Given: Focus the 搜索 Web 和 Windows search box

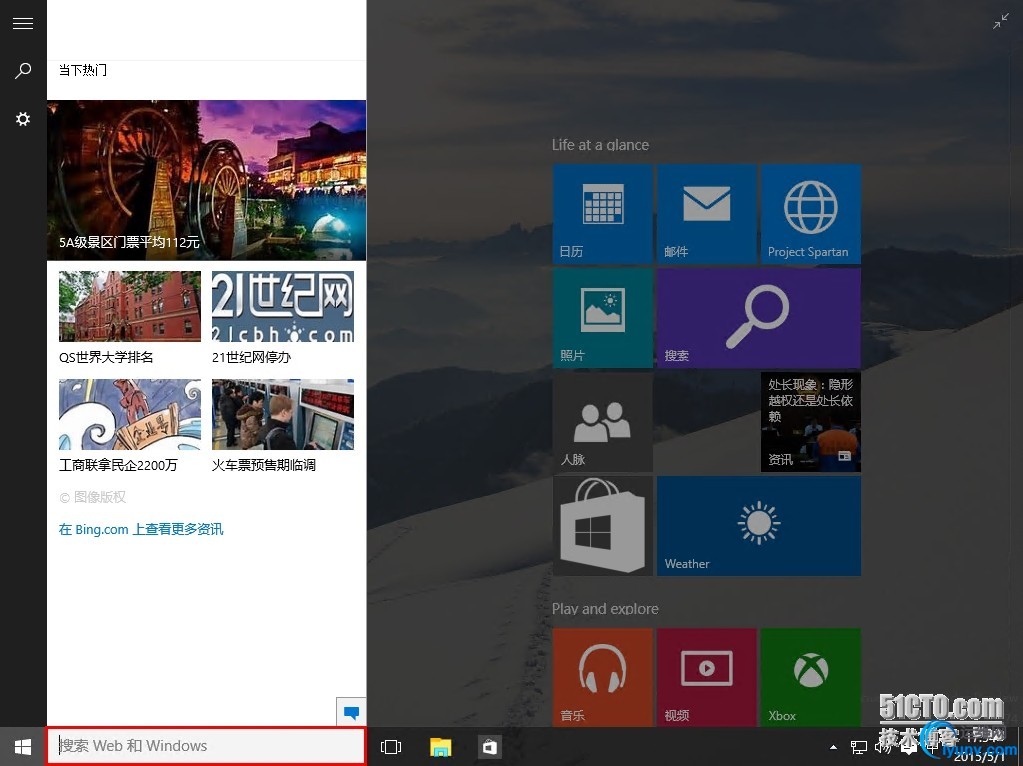Looking at the screenshot, I should tap(206, 746).
